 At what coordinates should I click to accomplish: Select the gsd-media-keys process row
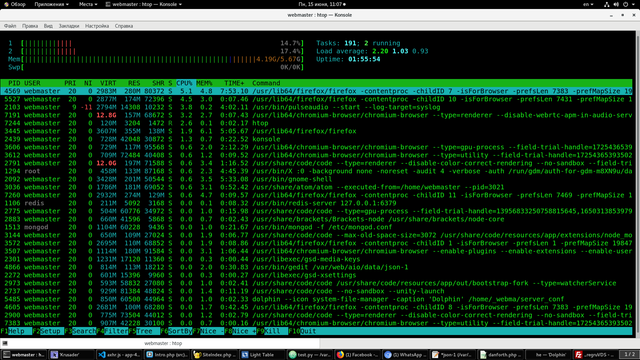pyautogui.click(x=316, y=259)
